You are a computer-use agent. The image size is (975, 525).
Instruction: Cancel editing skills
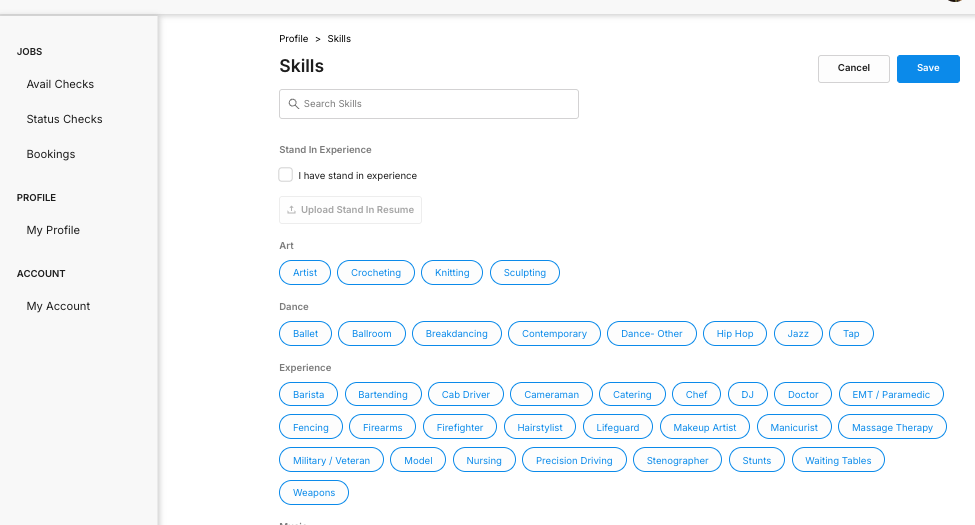(853, 68)
